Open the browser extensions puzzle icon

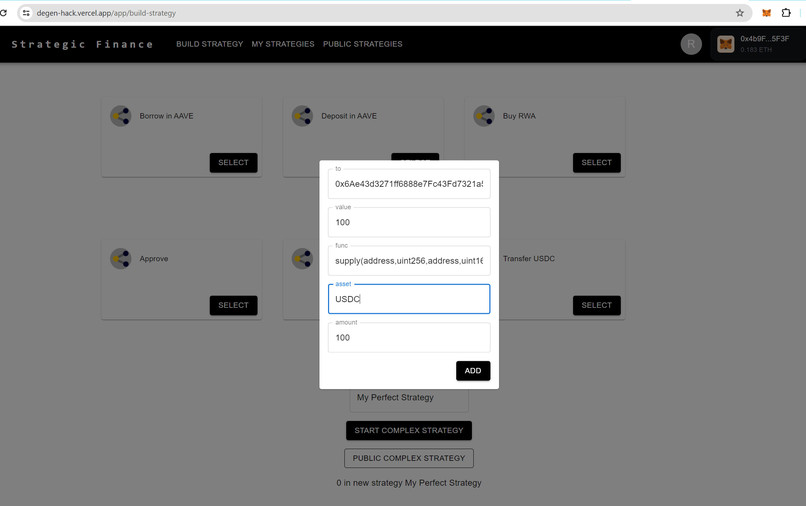(x=786, y=13)
